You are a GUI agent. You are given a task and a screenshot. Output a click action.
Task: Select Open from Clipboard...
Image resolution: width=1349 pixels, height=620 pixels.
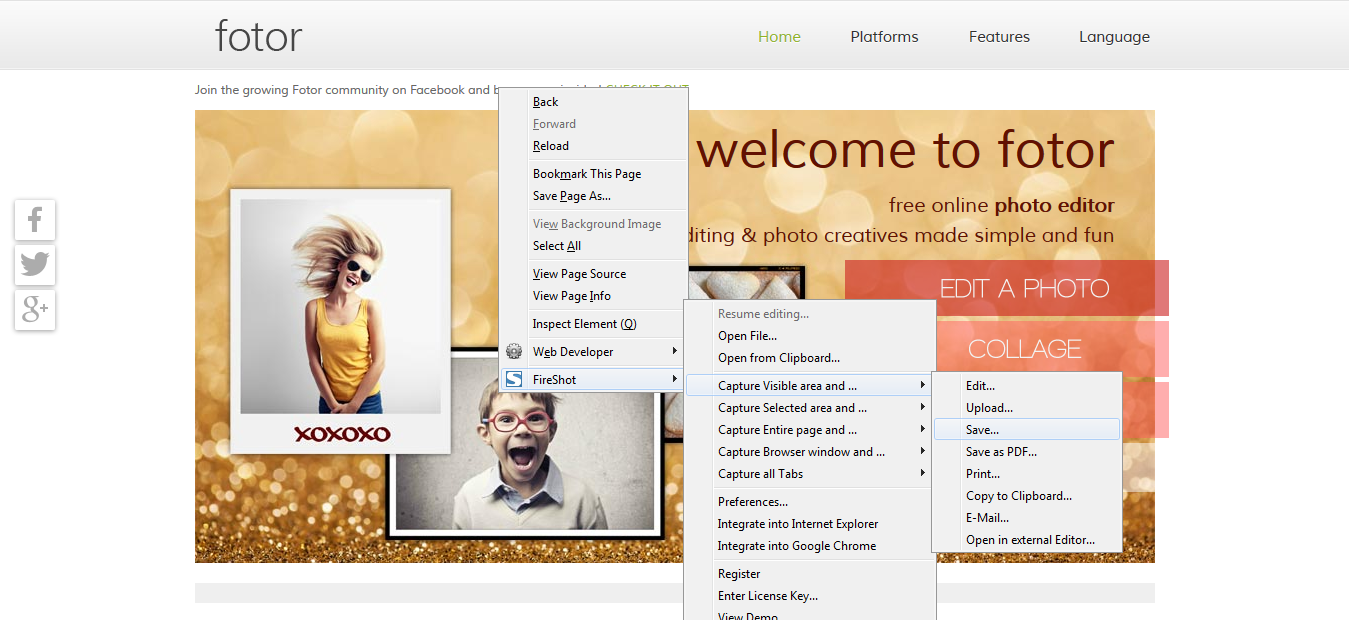[x=810, y=358]
